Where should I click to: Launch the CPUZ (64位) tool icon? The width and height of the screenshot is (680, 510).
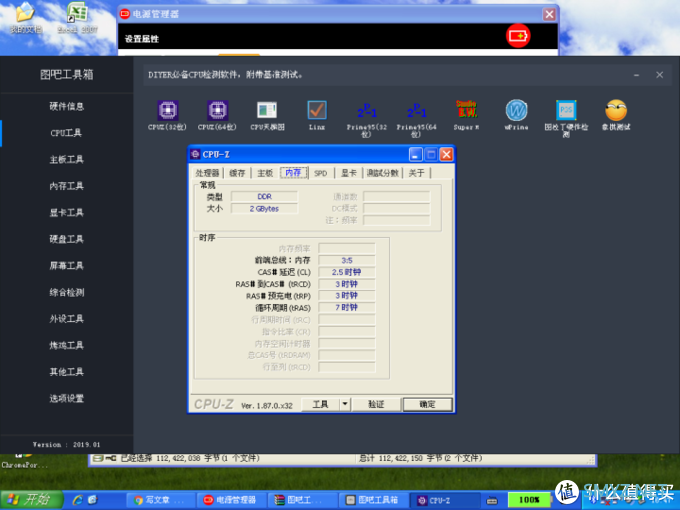tap(217, 111)
